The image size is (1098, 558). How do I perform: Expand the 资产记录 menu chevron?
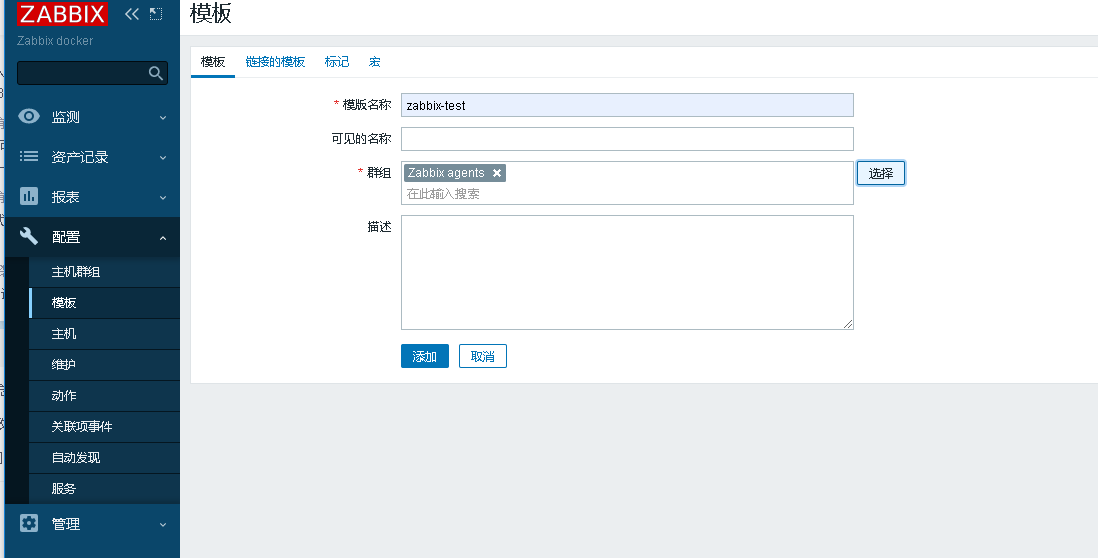162,158
